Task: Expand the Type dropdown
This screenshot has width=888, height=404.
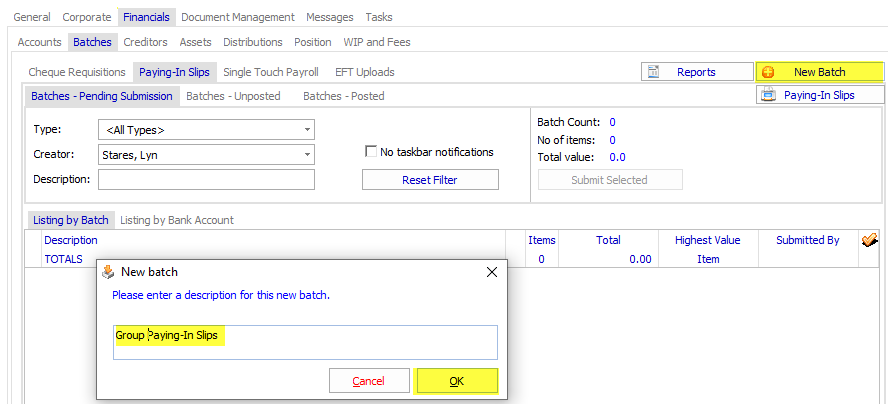Action: (x=306, y=130)
